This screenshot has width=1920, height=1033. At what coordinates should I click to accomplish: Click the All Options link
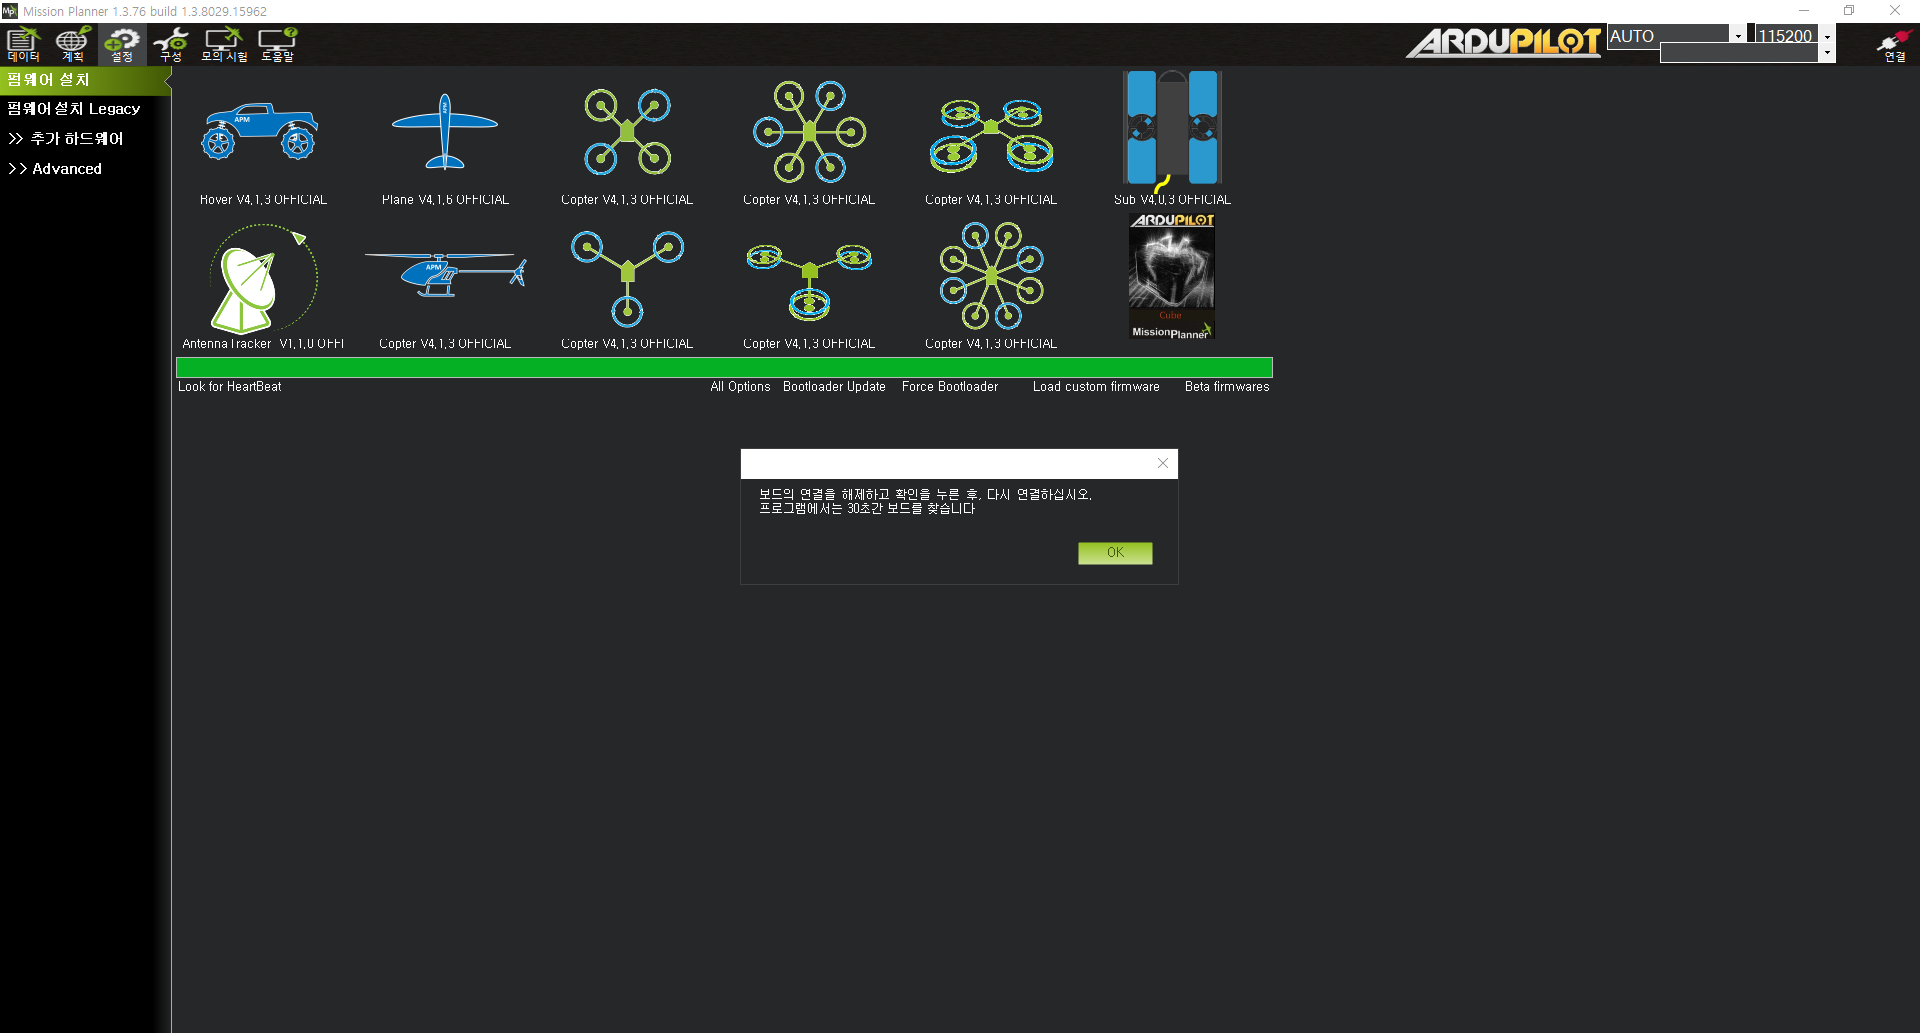pyautogui.click(x=740, y=387)
